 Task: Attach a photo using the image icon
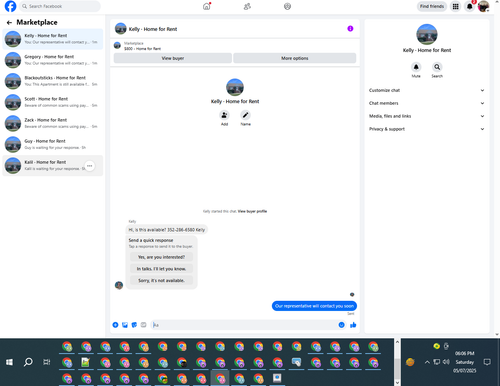click(x=125, y=325)
